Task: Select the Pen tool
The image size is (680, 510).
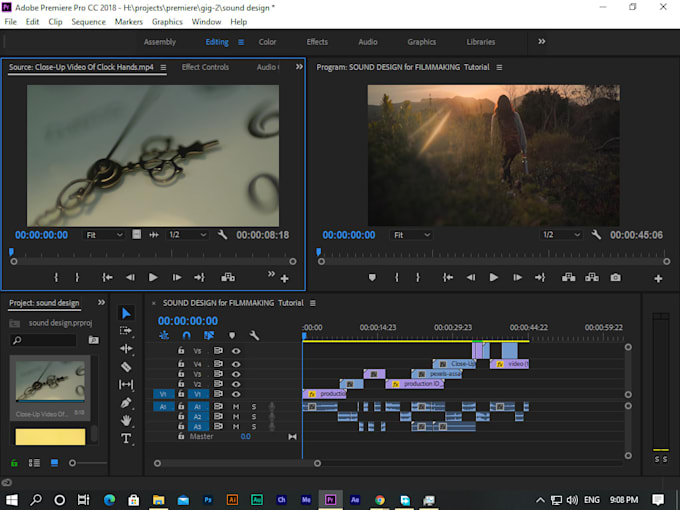Action: (126, 402)
